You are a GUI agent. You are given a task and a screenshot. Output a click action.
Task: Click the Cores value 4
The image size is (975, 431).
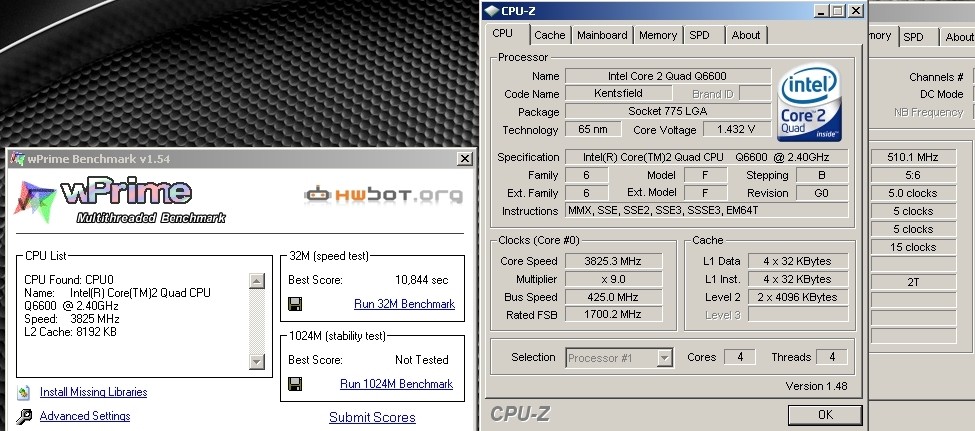coord(740,357)
